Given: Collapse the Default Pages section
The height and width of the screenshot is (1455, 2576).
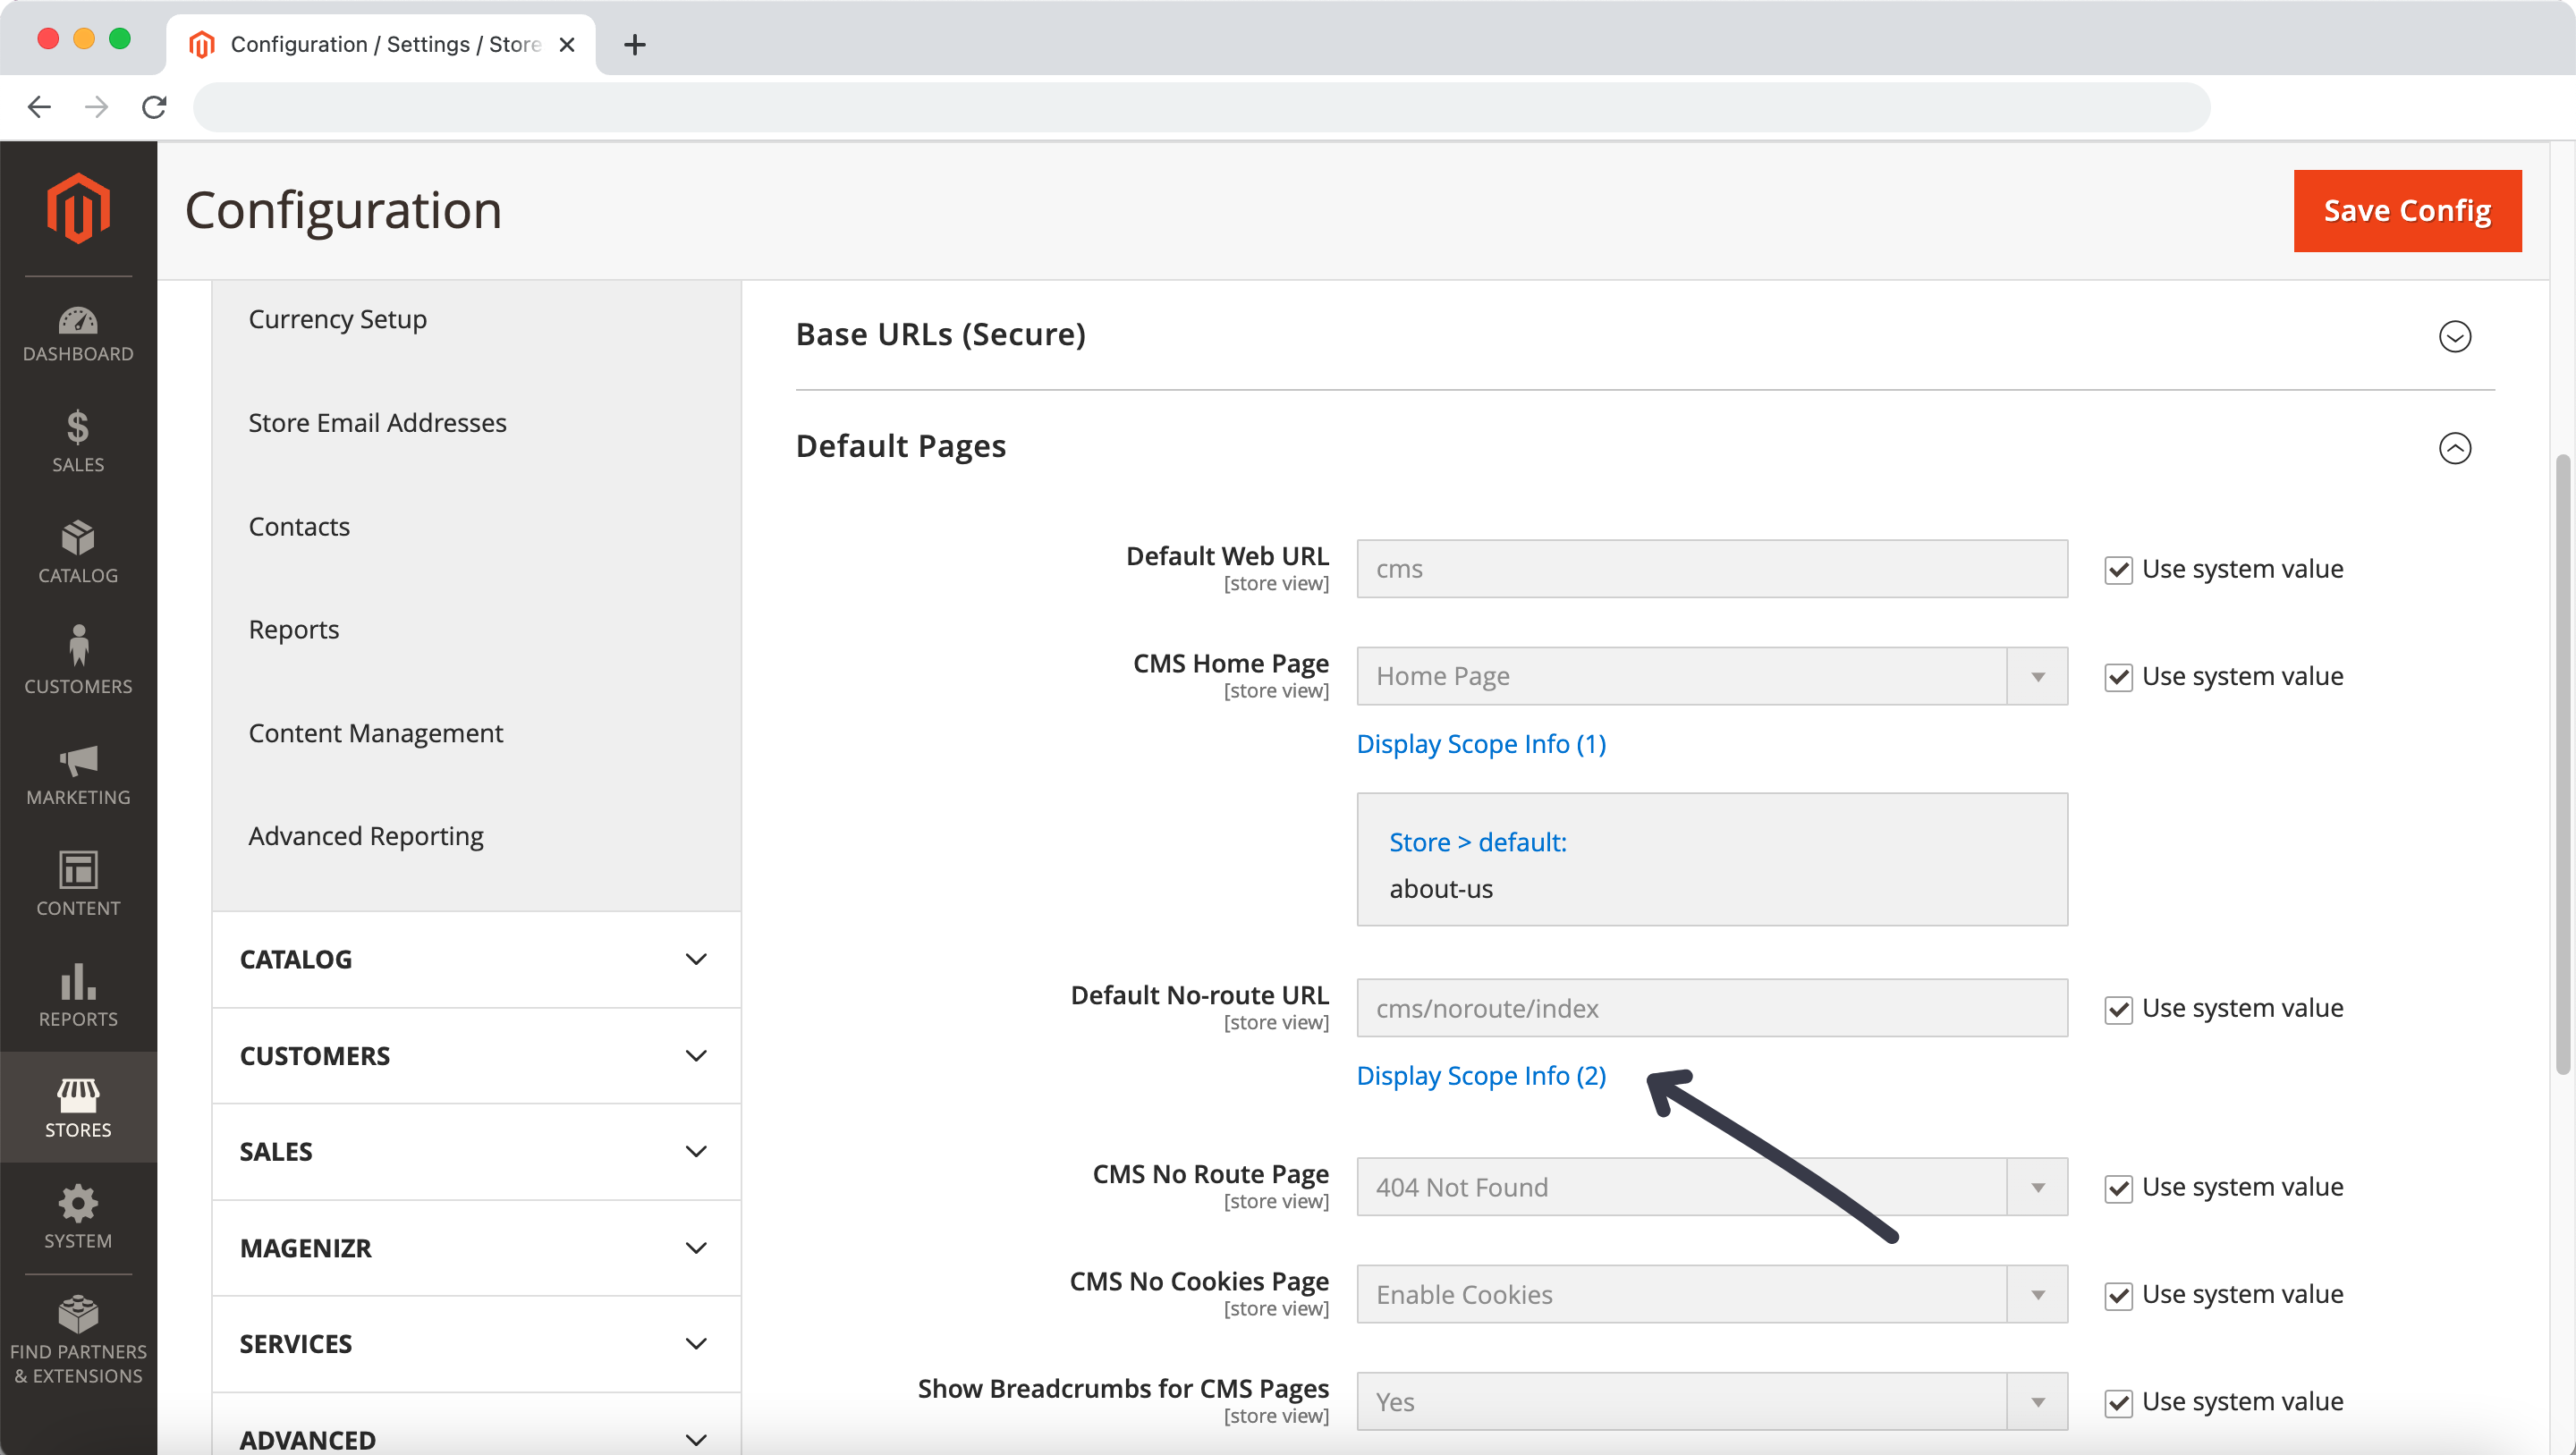Looking at the screenshot, I should coord(2454,447).
